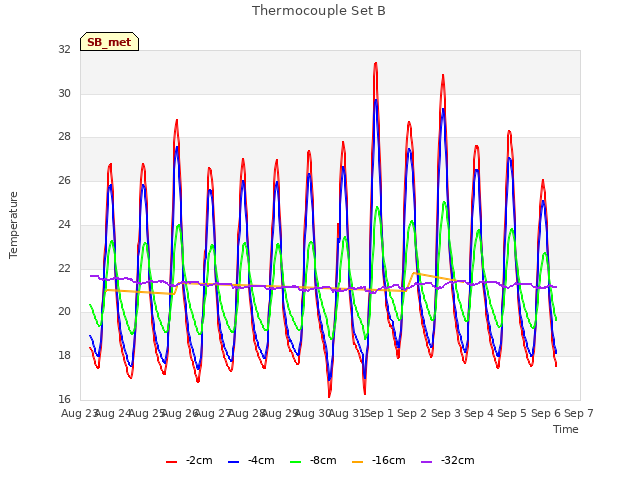Click the red -2cm legend color marker
640x480 pixels.
(171, 462)
